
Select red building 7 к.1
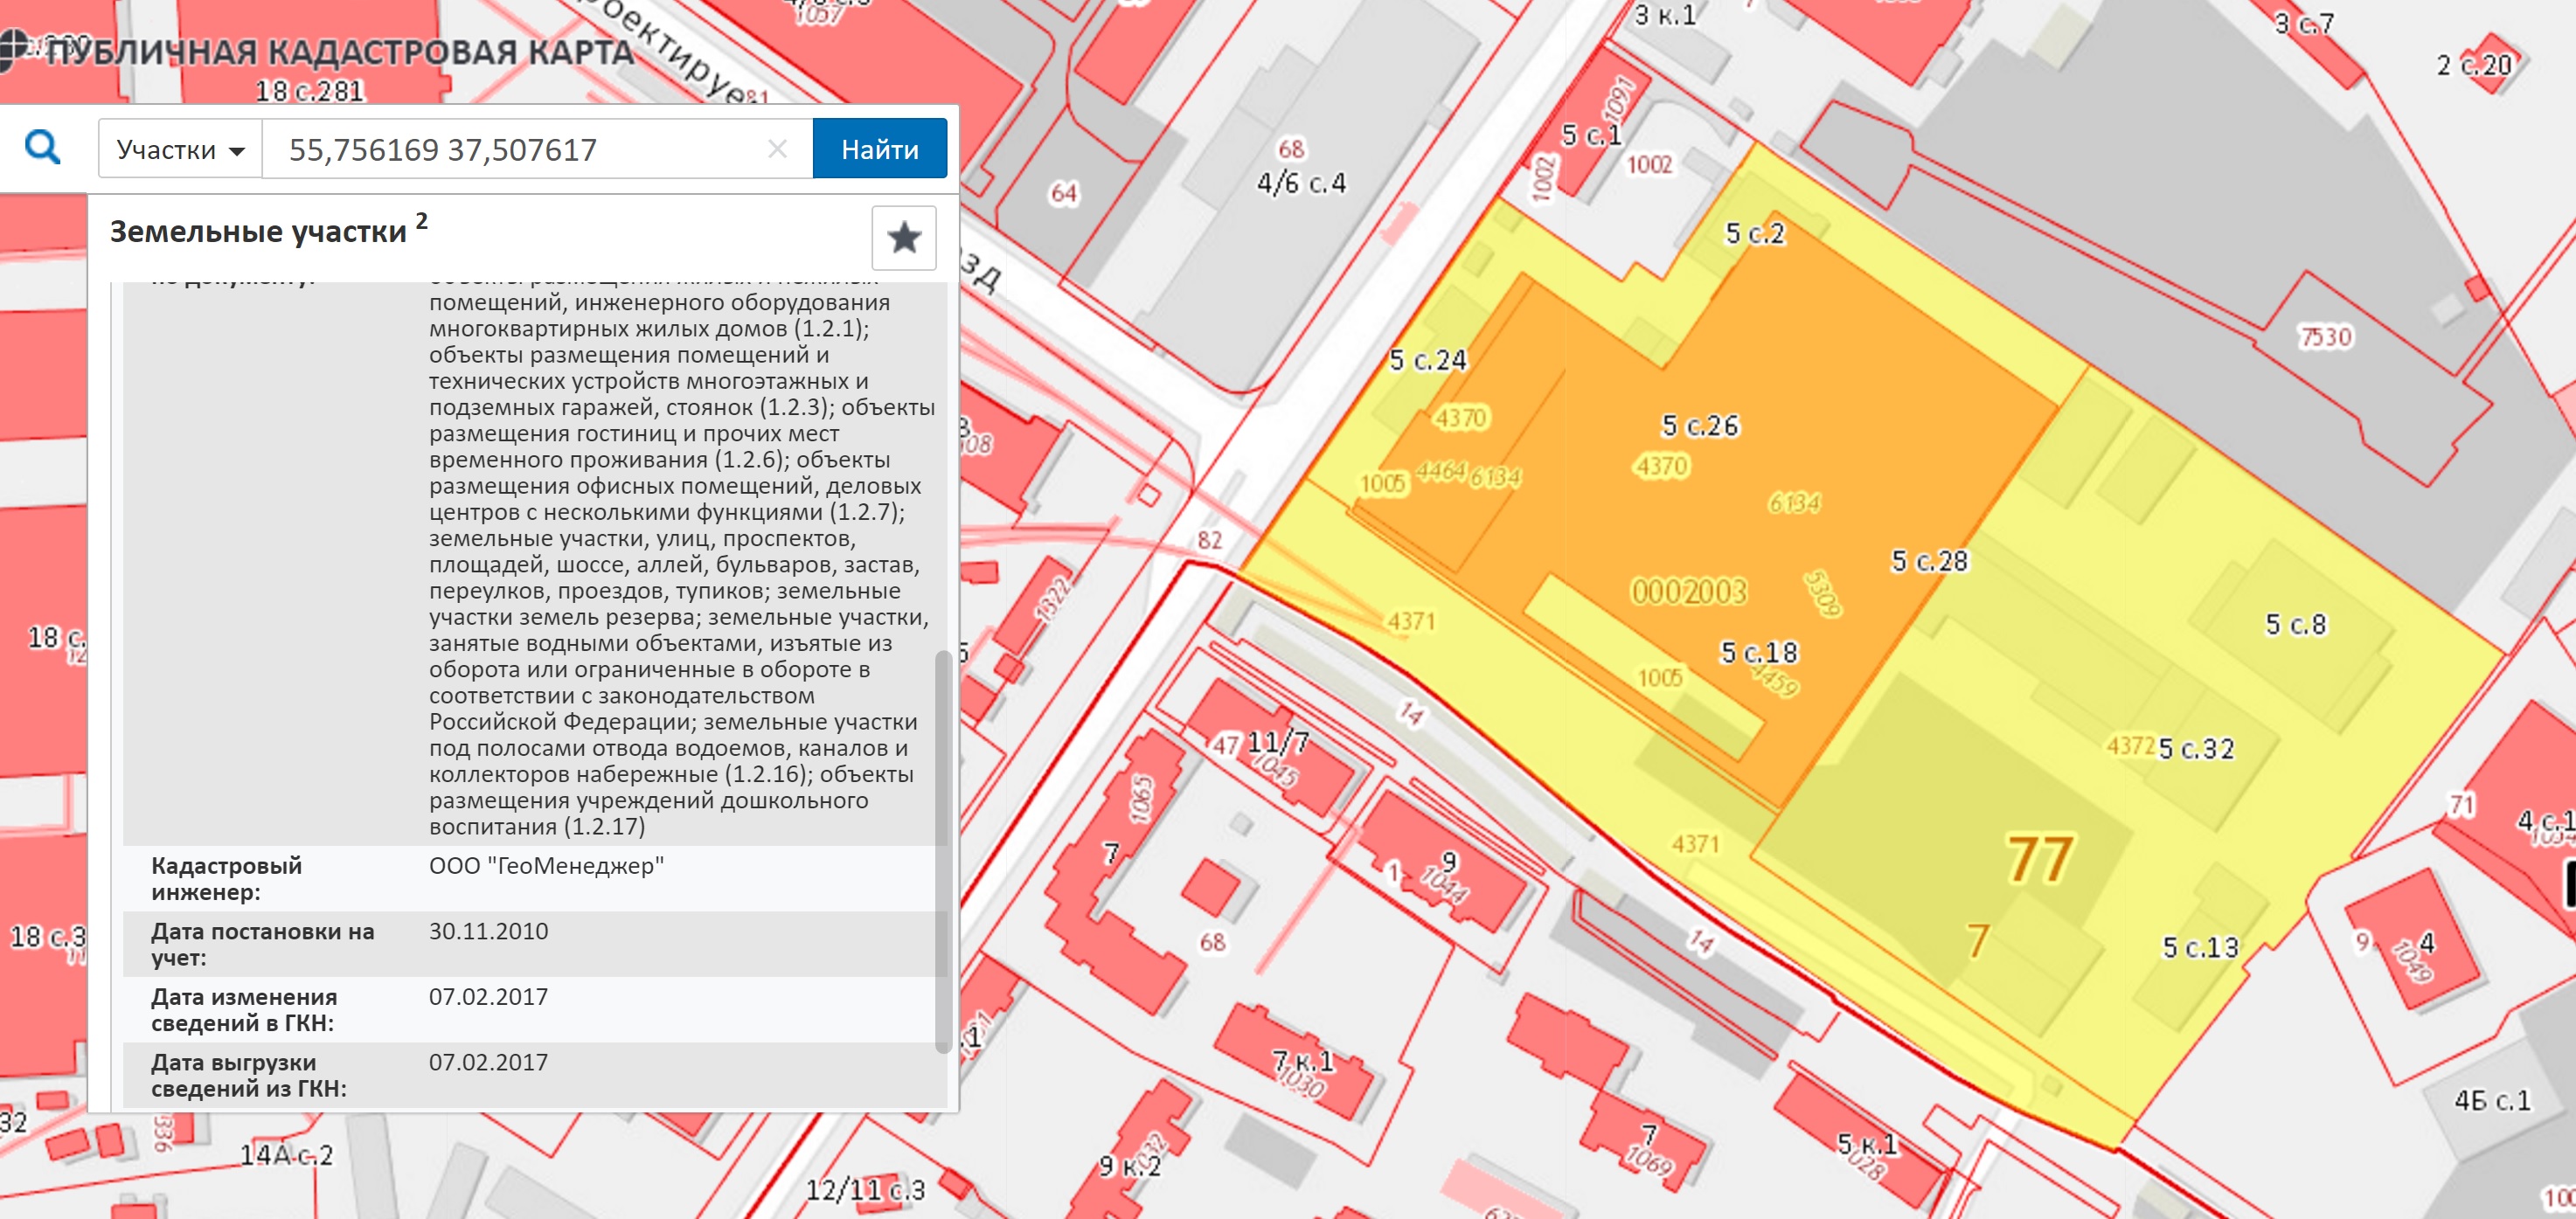pos(1302,1062)
